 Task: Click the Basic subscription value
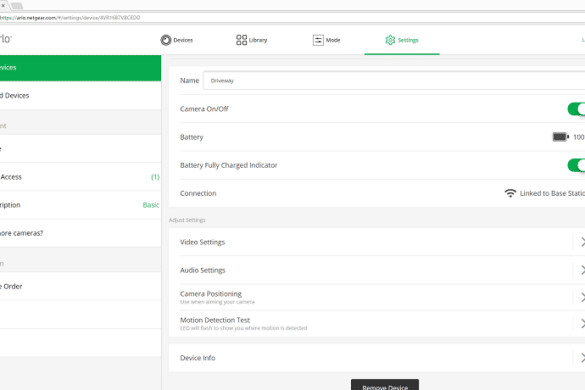[x=151, y=205]
